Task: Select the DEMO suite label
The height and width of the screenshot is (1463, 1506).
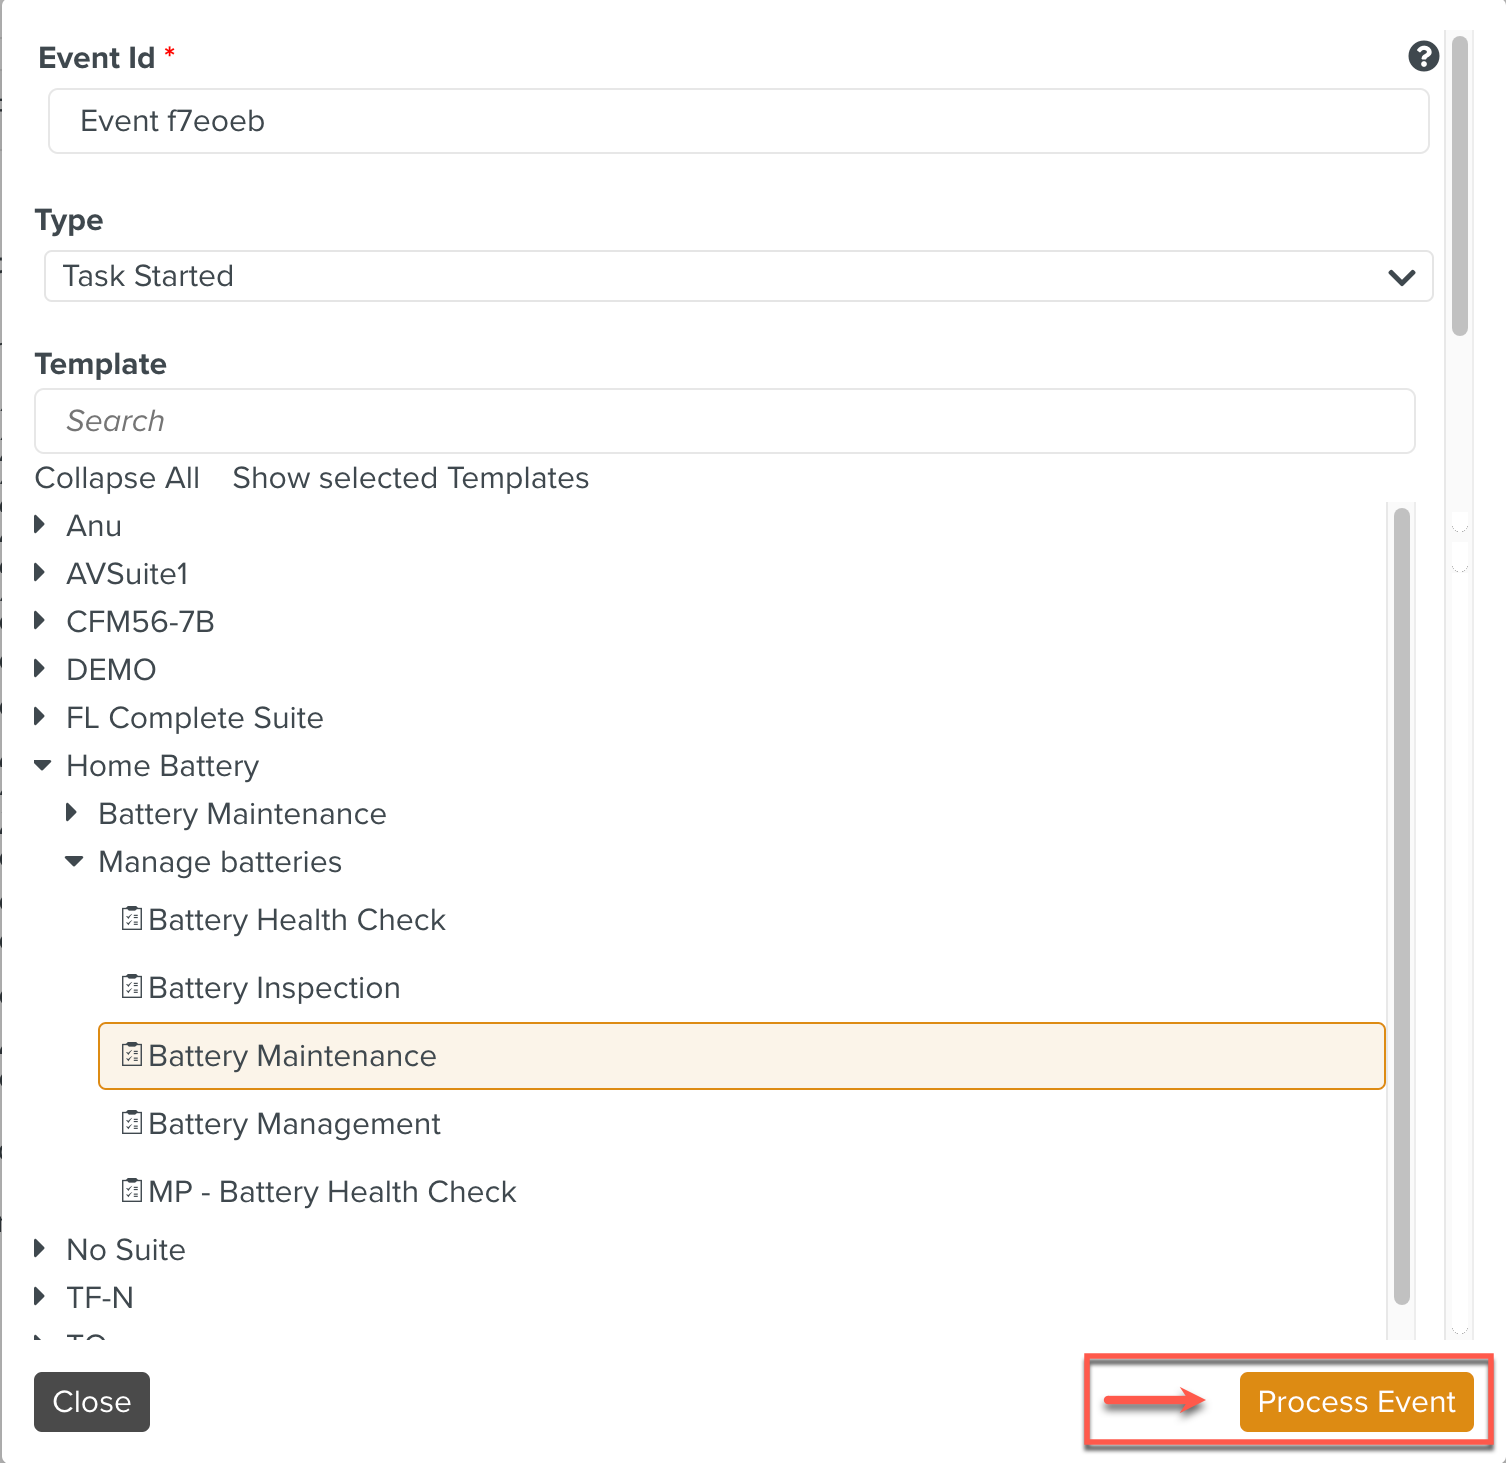Action: click(x=111, y=670)
